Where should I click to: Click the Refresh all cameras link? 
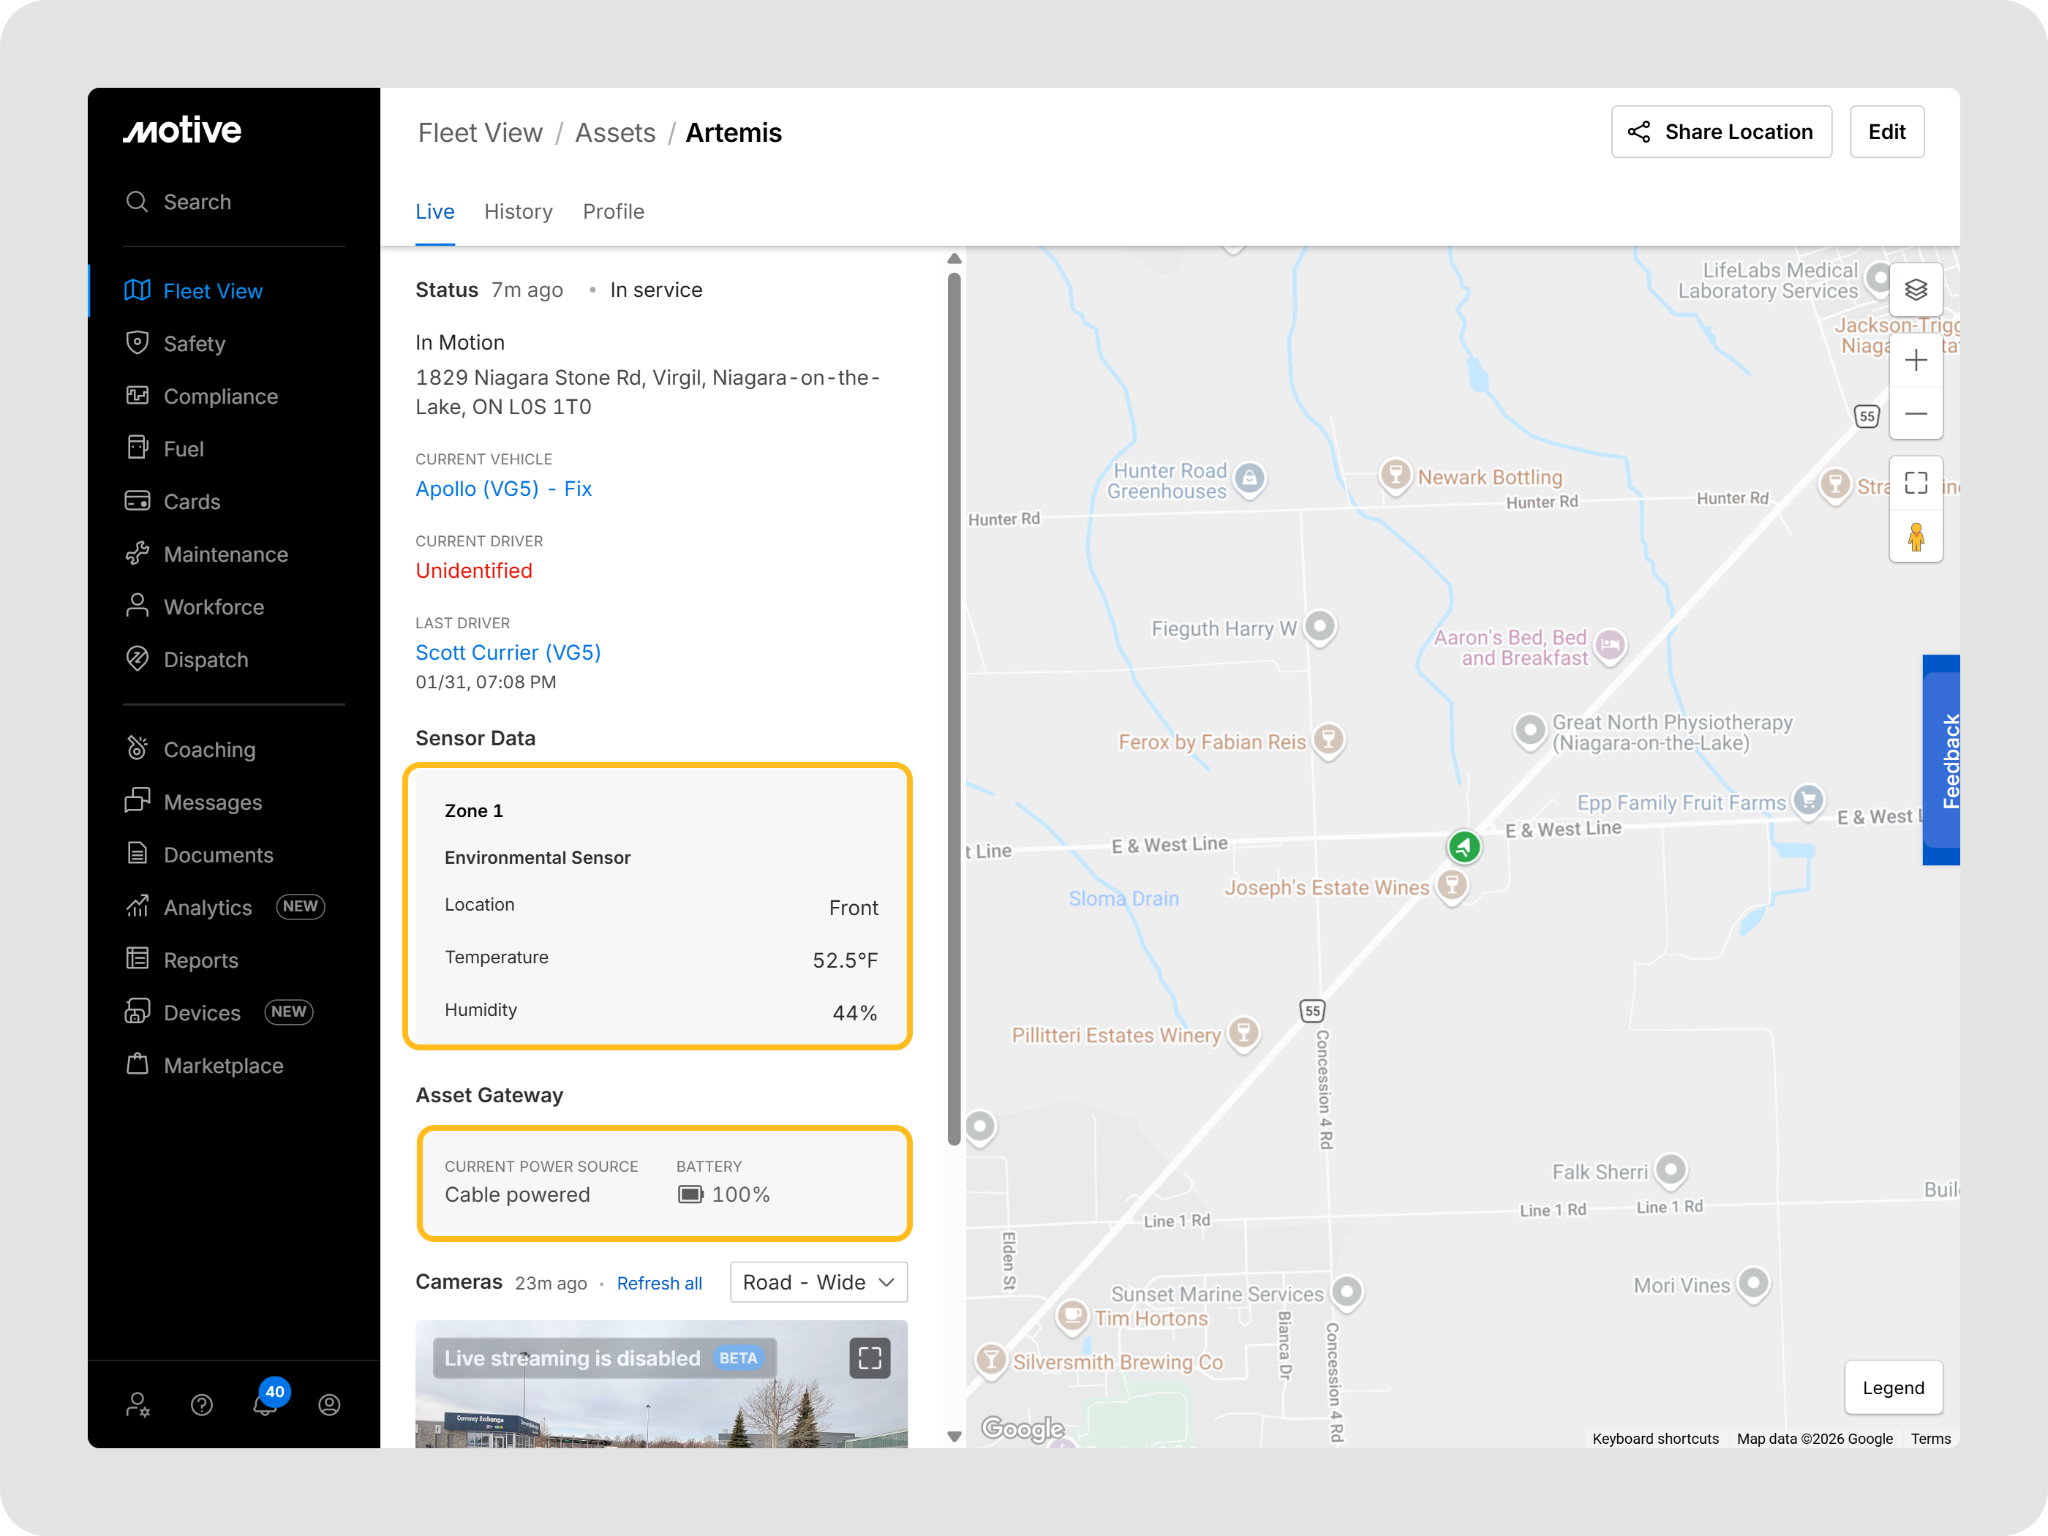659,1283
